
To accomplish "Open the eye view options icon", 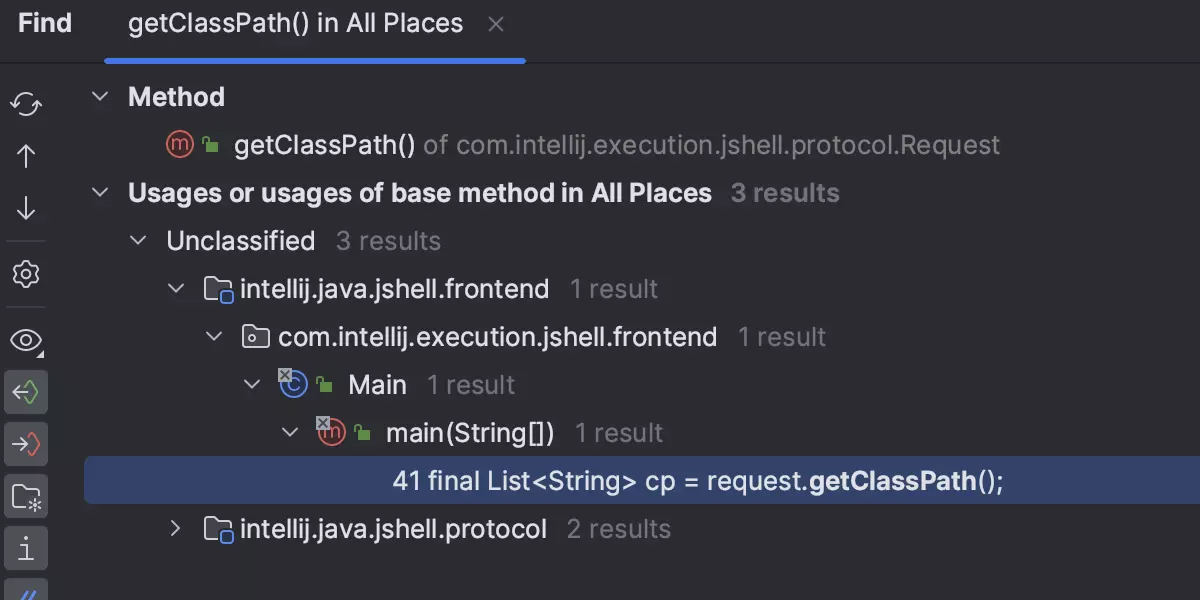I will coord(26,341).
